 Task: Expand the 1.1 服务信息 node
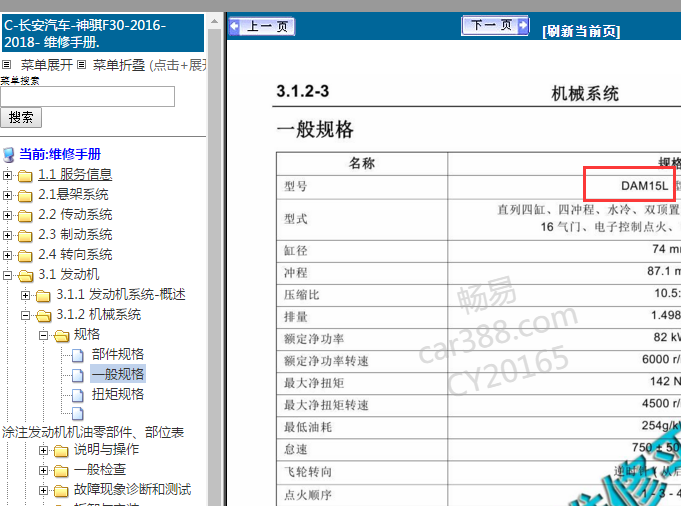[x=7, y=175]
